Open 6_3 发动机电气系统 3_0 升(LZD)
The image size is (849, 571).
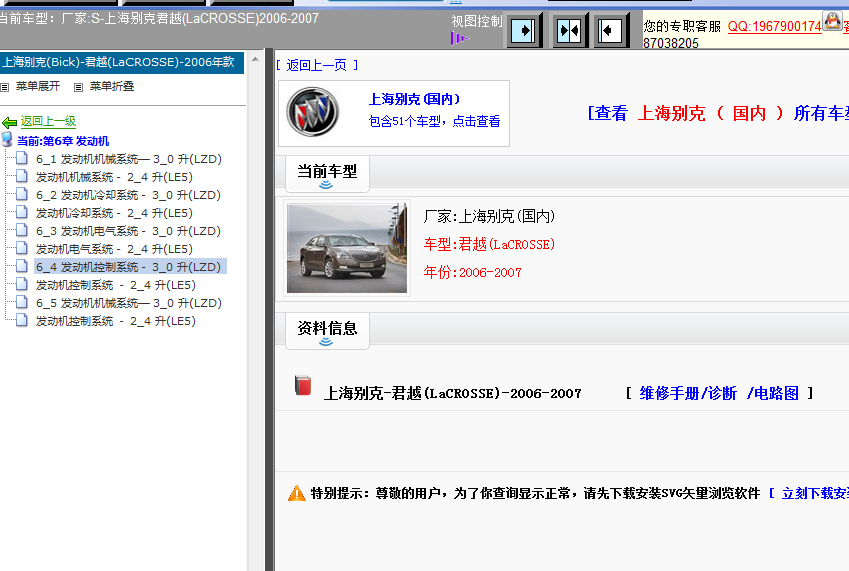coord(128,231)
